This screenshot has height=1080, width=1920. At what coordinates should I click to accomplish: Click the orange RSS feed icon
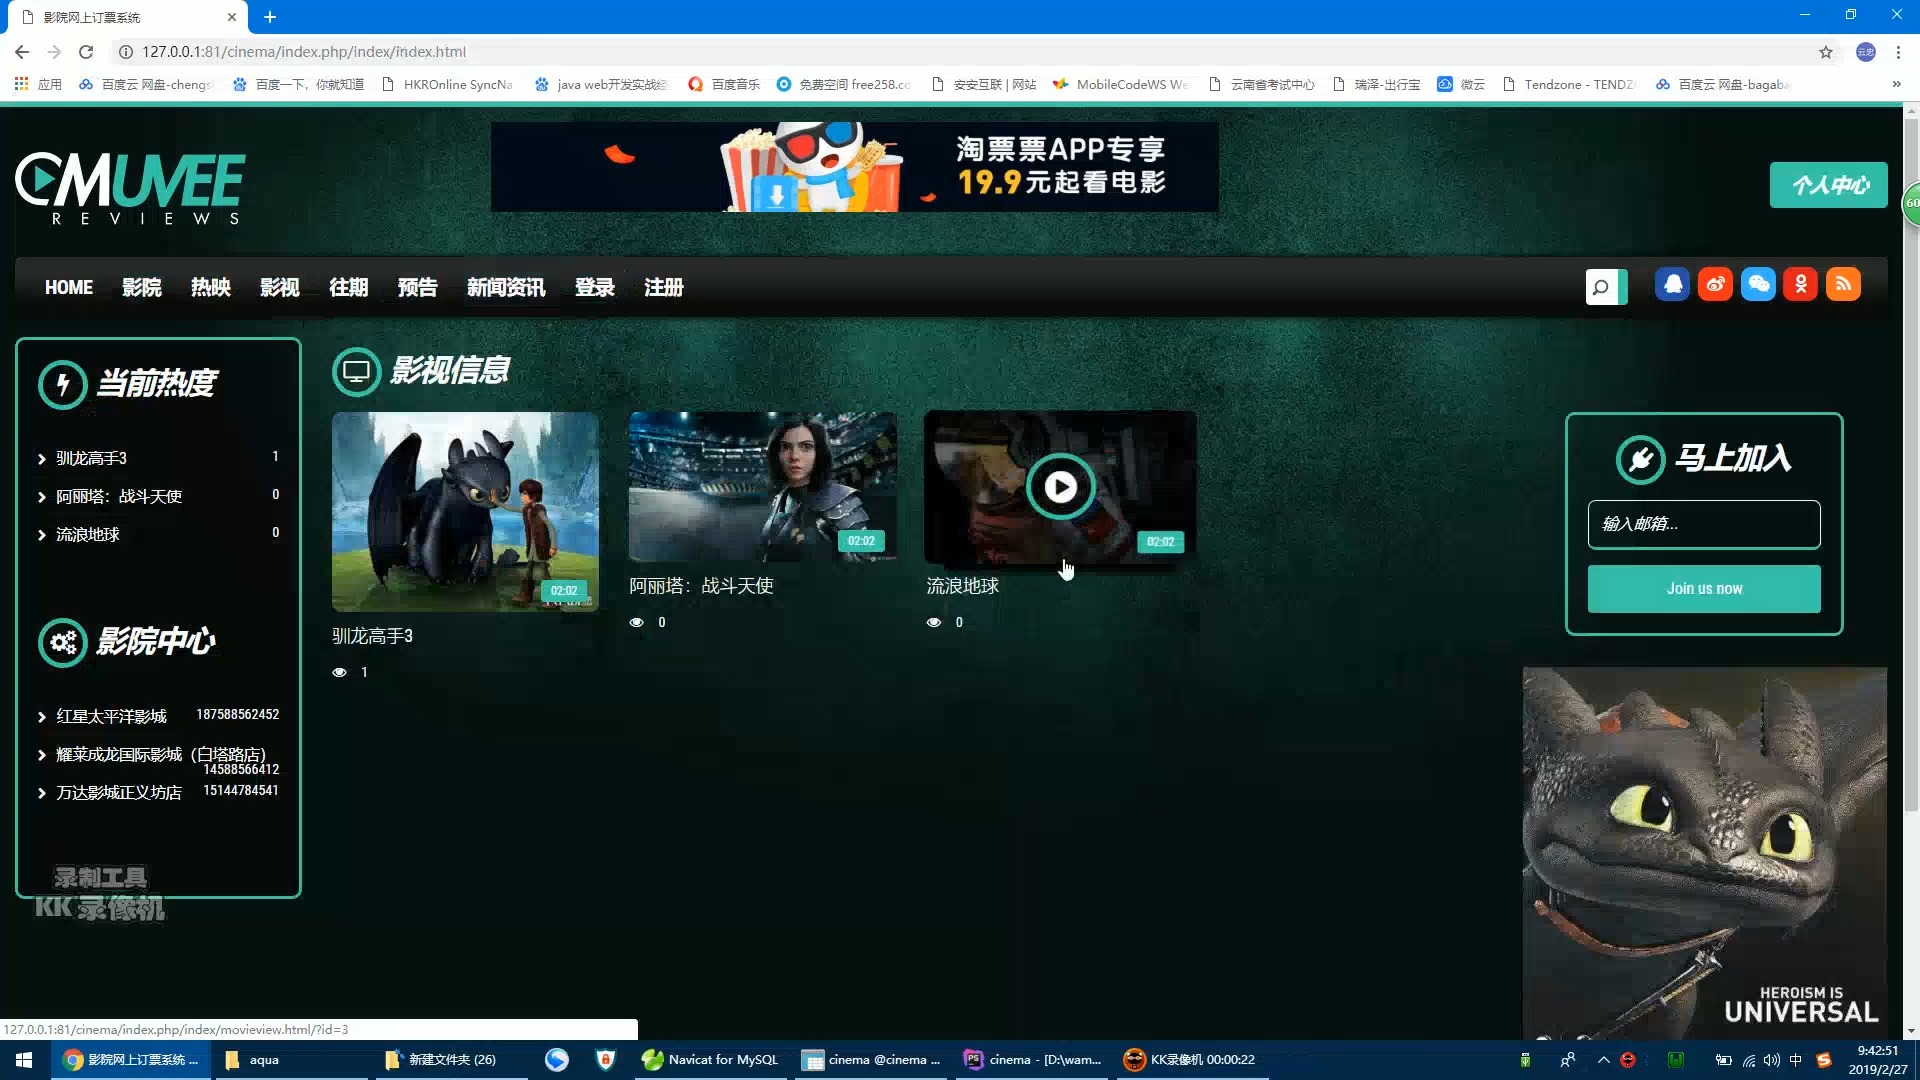(x=1843, y=285)
